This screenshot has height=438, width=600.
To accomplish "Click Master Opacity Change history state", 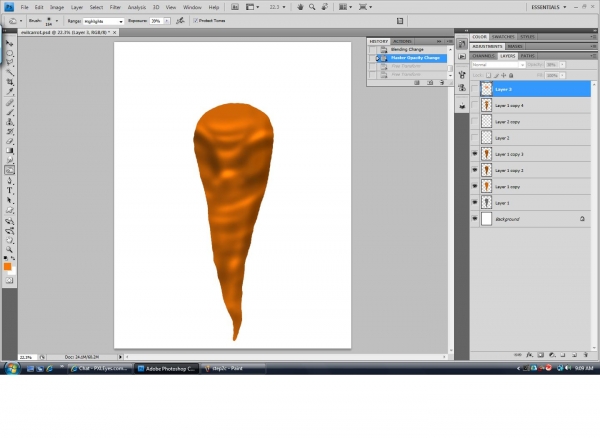I will 411,58.
